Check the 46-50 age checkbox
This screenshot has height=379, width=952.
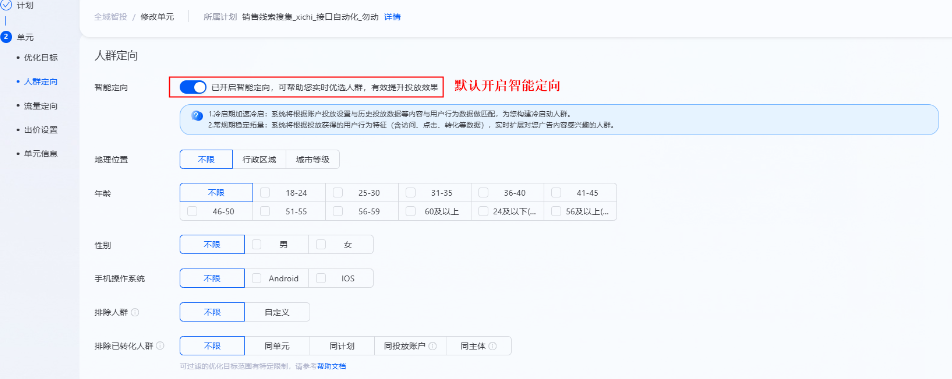tap(192, 211)
